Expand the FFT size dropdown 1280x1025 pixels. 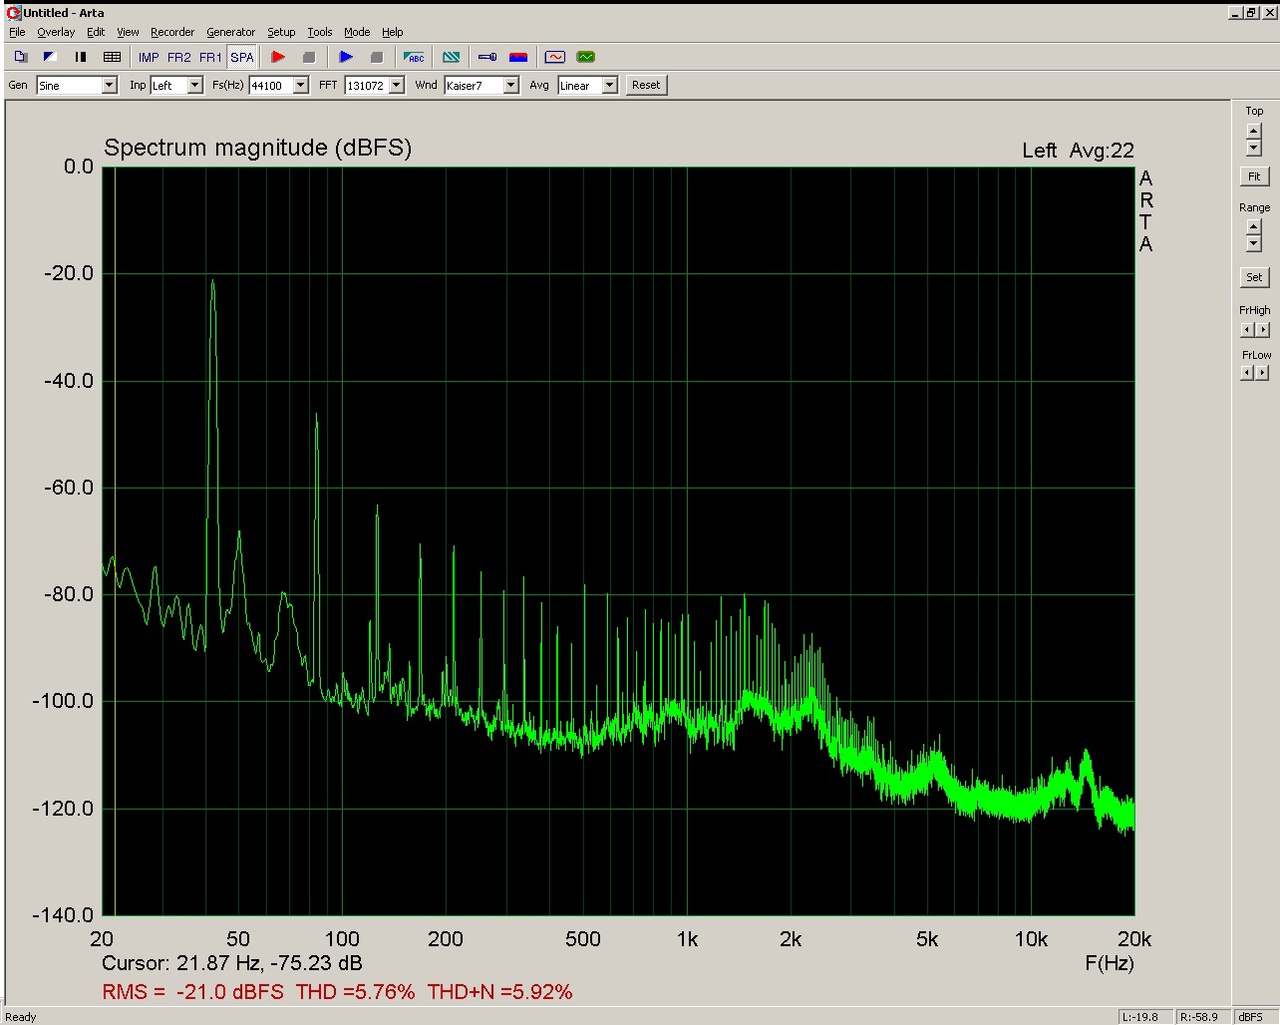(x=397, y=86)
